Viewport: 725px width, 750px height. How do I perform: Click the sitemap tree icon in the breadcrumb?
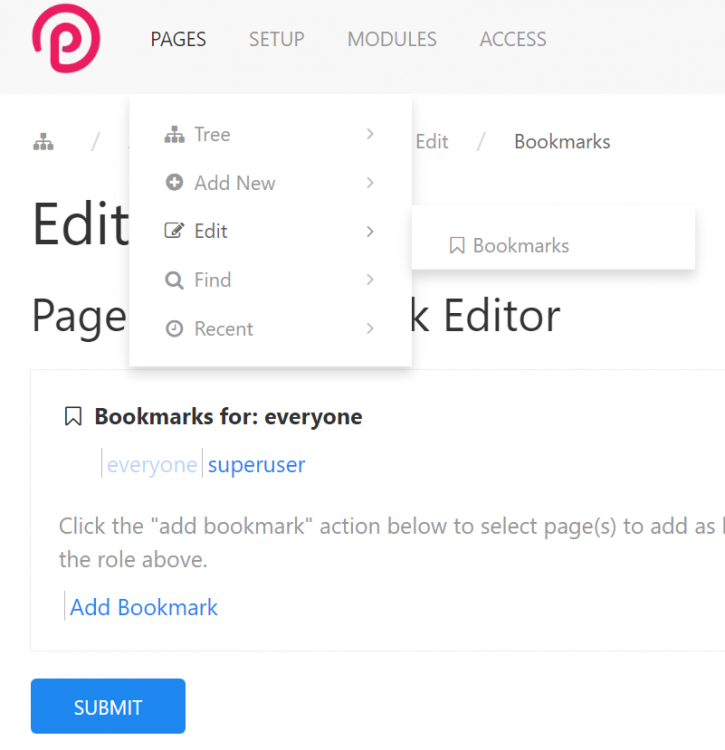pyautogui.click(x=43, y=142)
